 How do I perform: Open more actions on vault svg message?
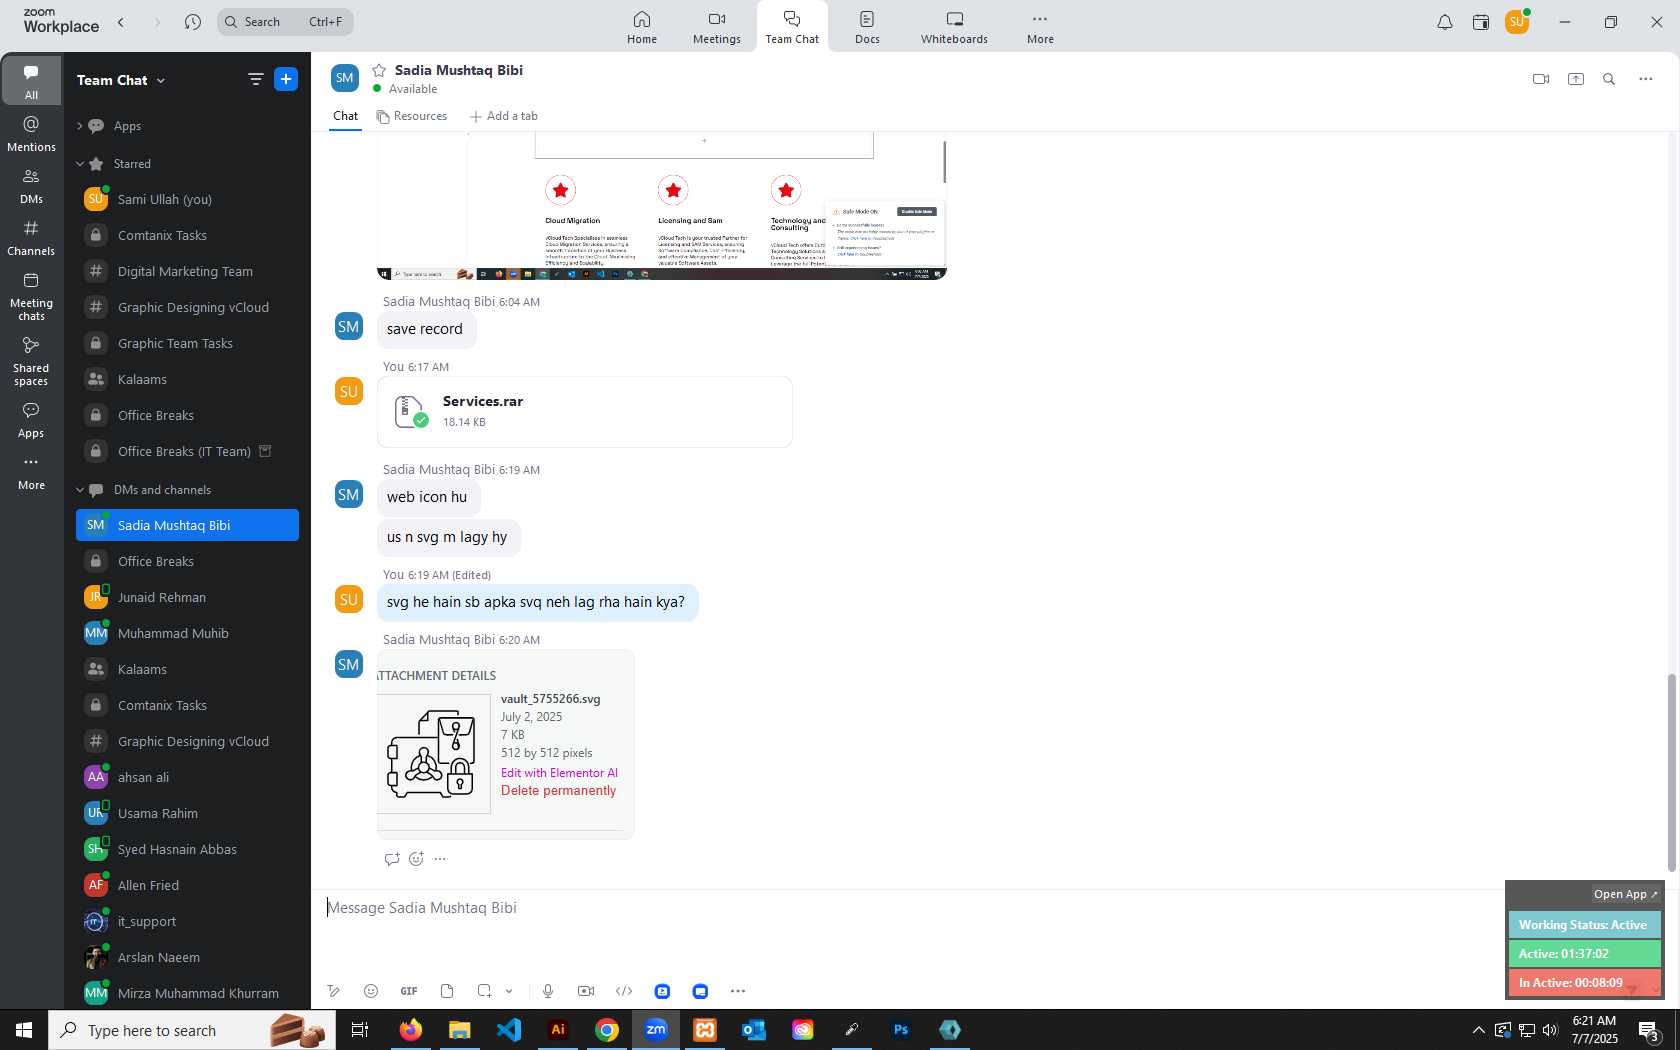[x=440, y=859]
